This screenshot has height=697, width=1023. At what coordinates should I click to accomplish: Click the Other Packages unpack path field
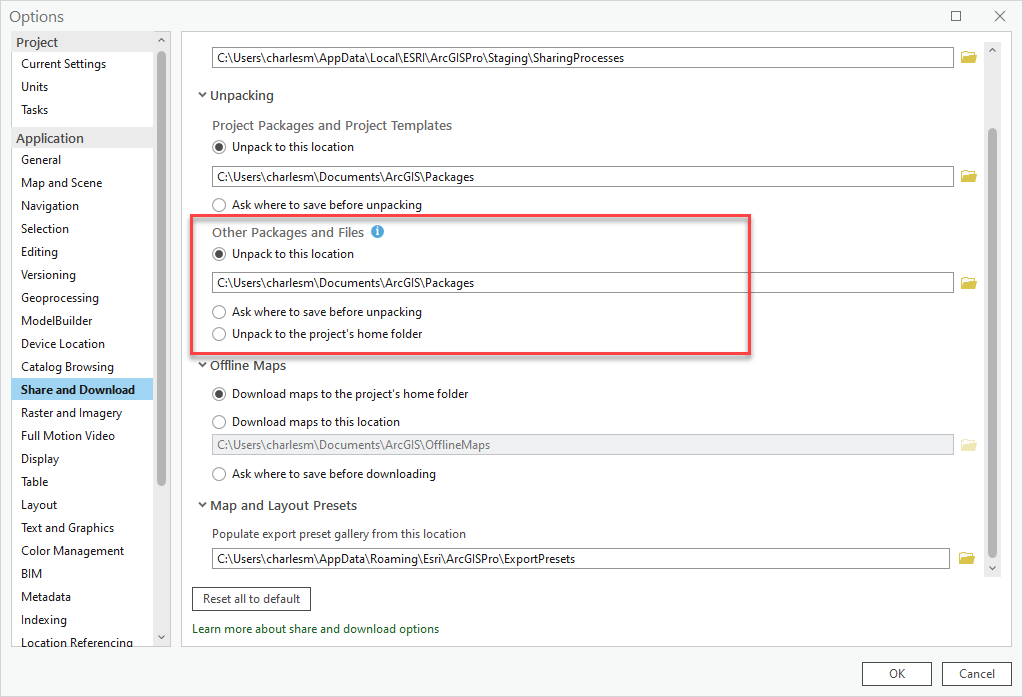click(582, 283)
